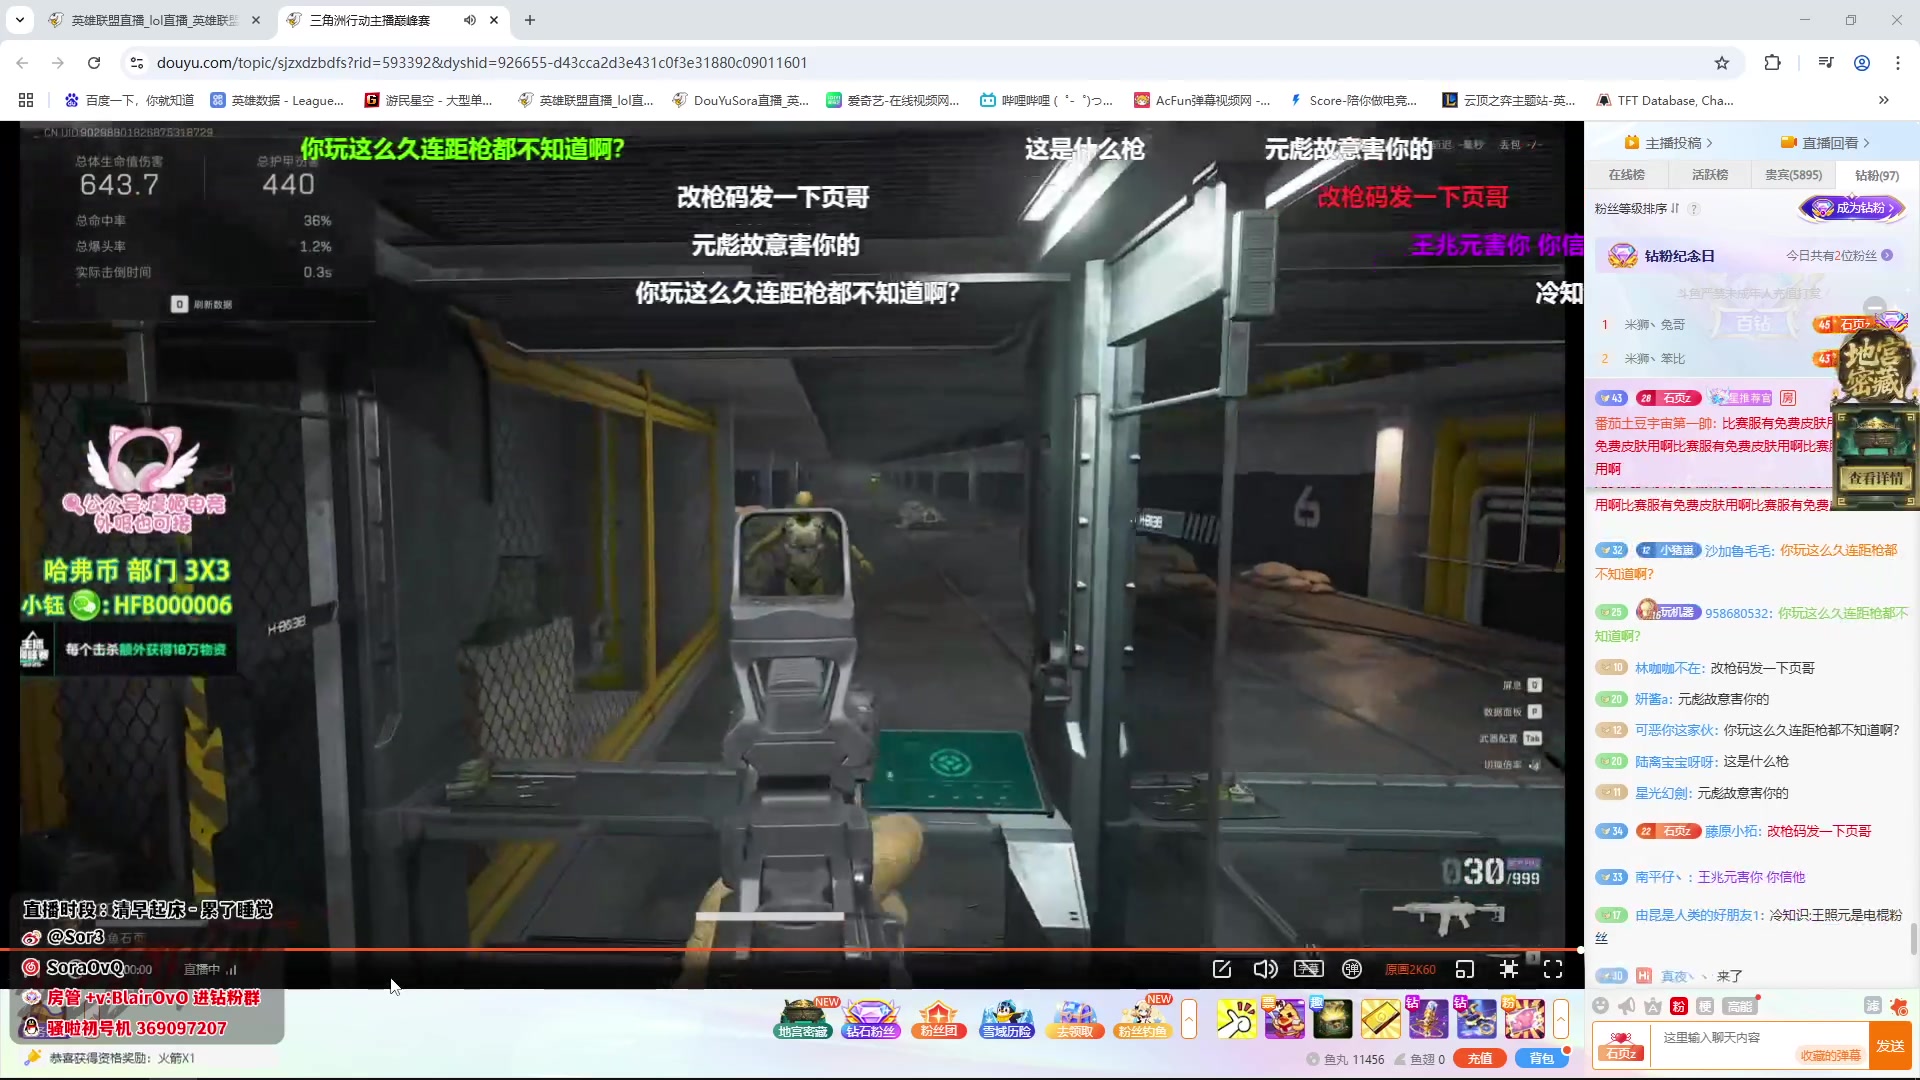Viewport: 1920px width, 1080px height.
Task: Show more bookmarks with the chevron
Action: click(1884, 100)
